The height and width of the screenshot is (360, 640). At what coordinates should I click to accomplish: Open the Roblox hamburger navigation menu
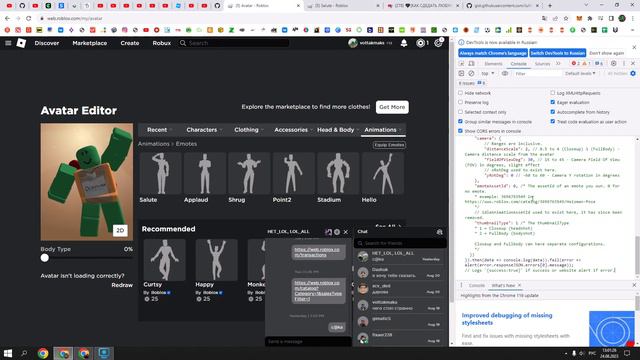click(x=8, y=43)
